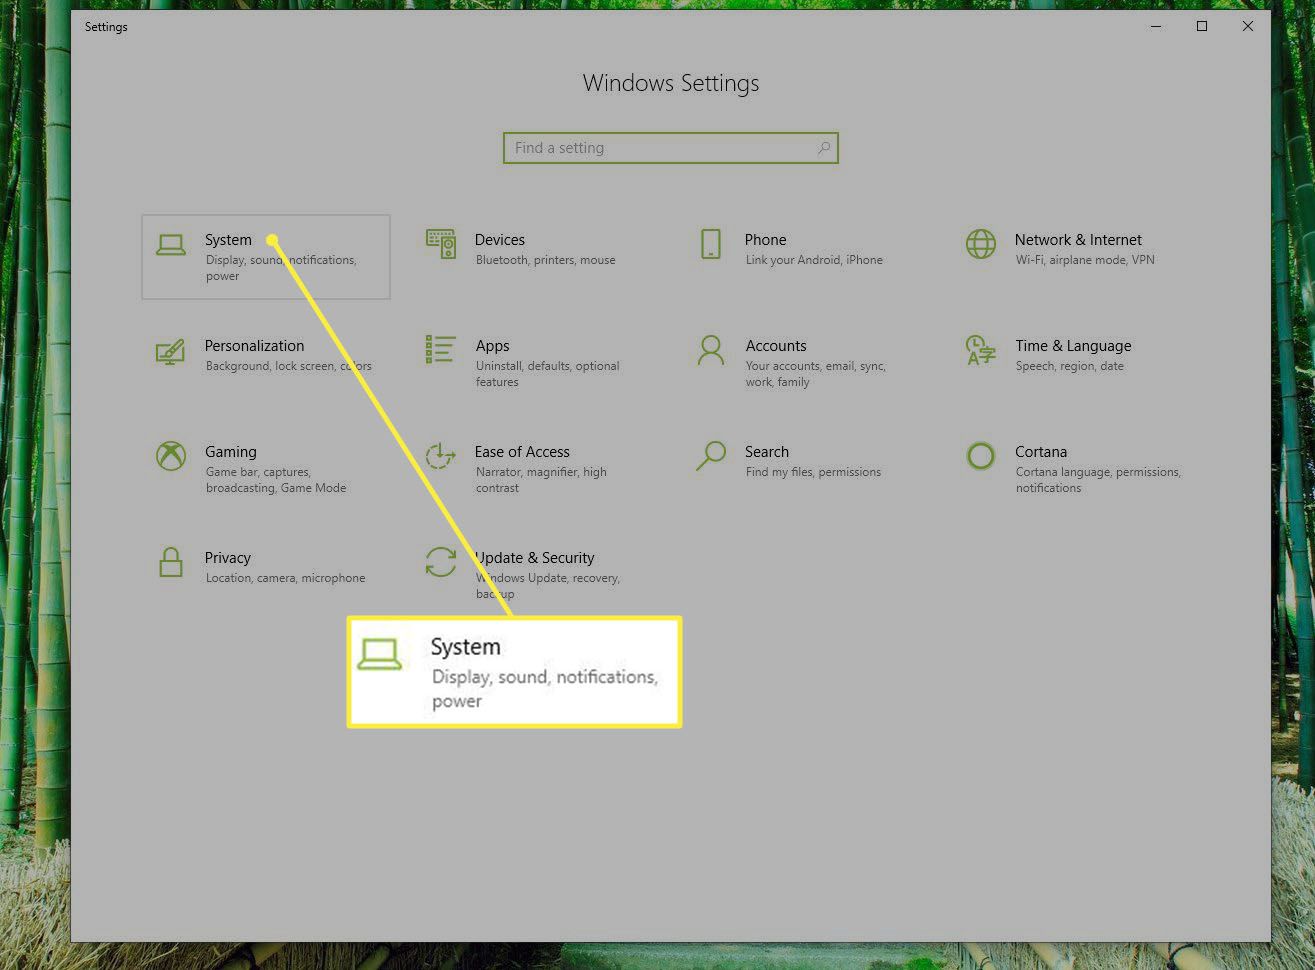This screenshot has height=970, width=1315.
Task: Open the System settings title
Action: pyautogui.click(x=228, y=240)
